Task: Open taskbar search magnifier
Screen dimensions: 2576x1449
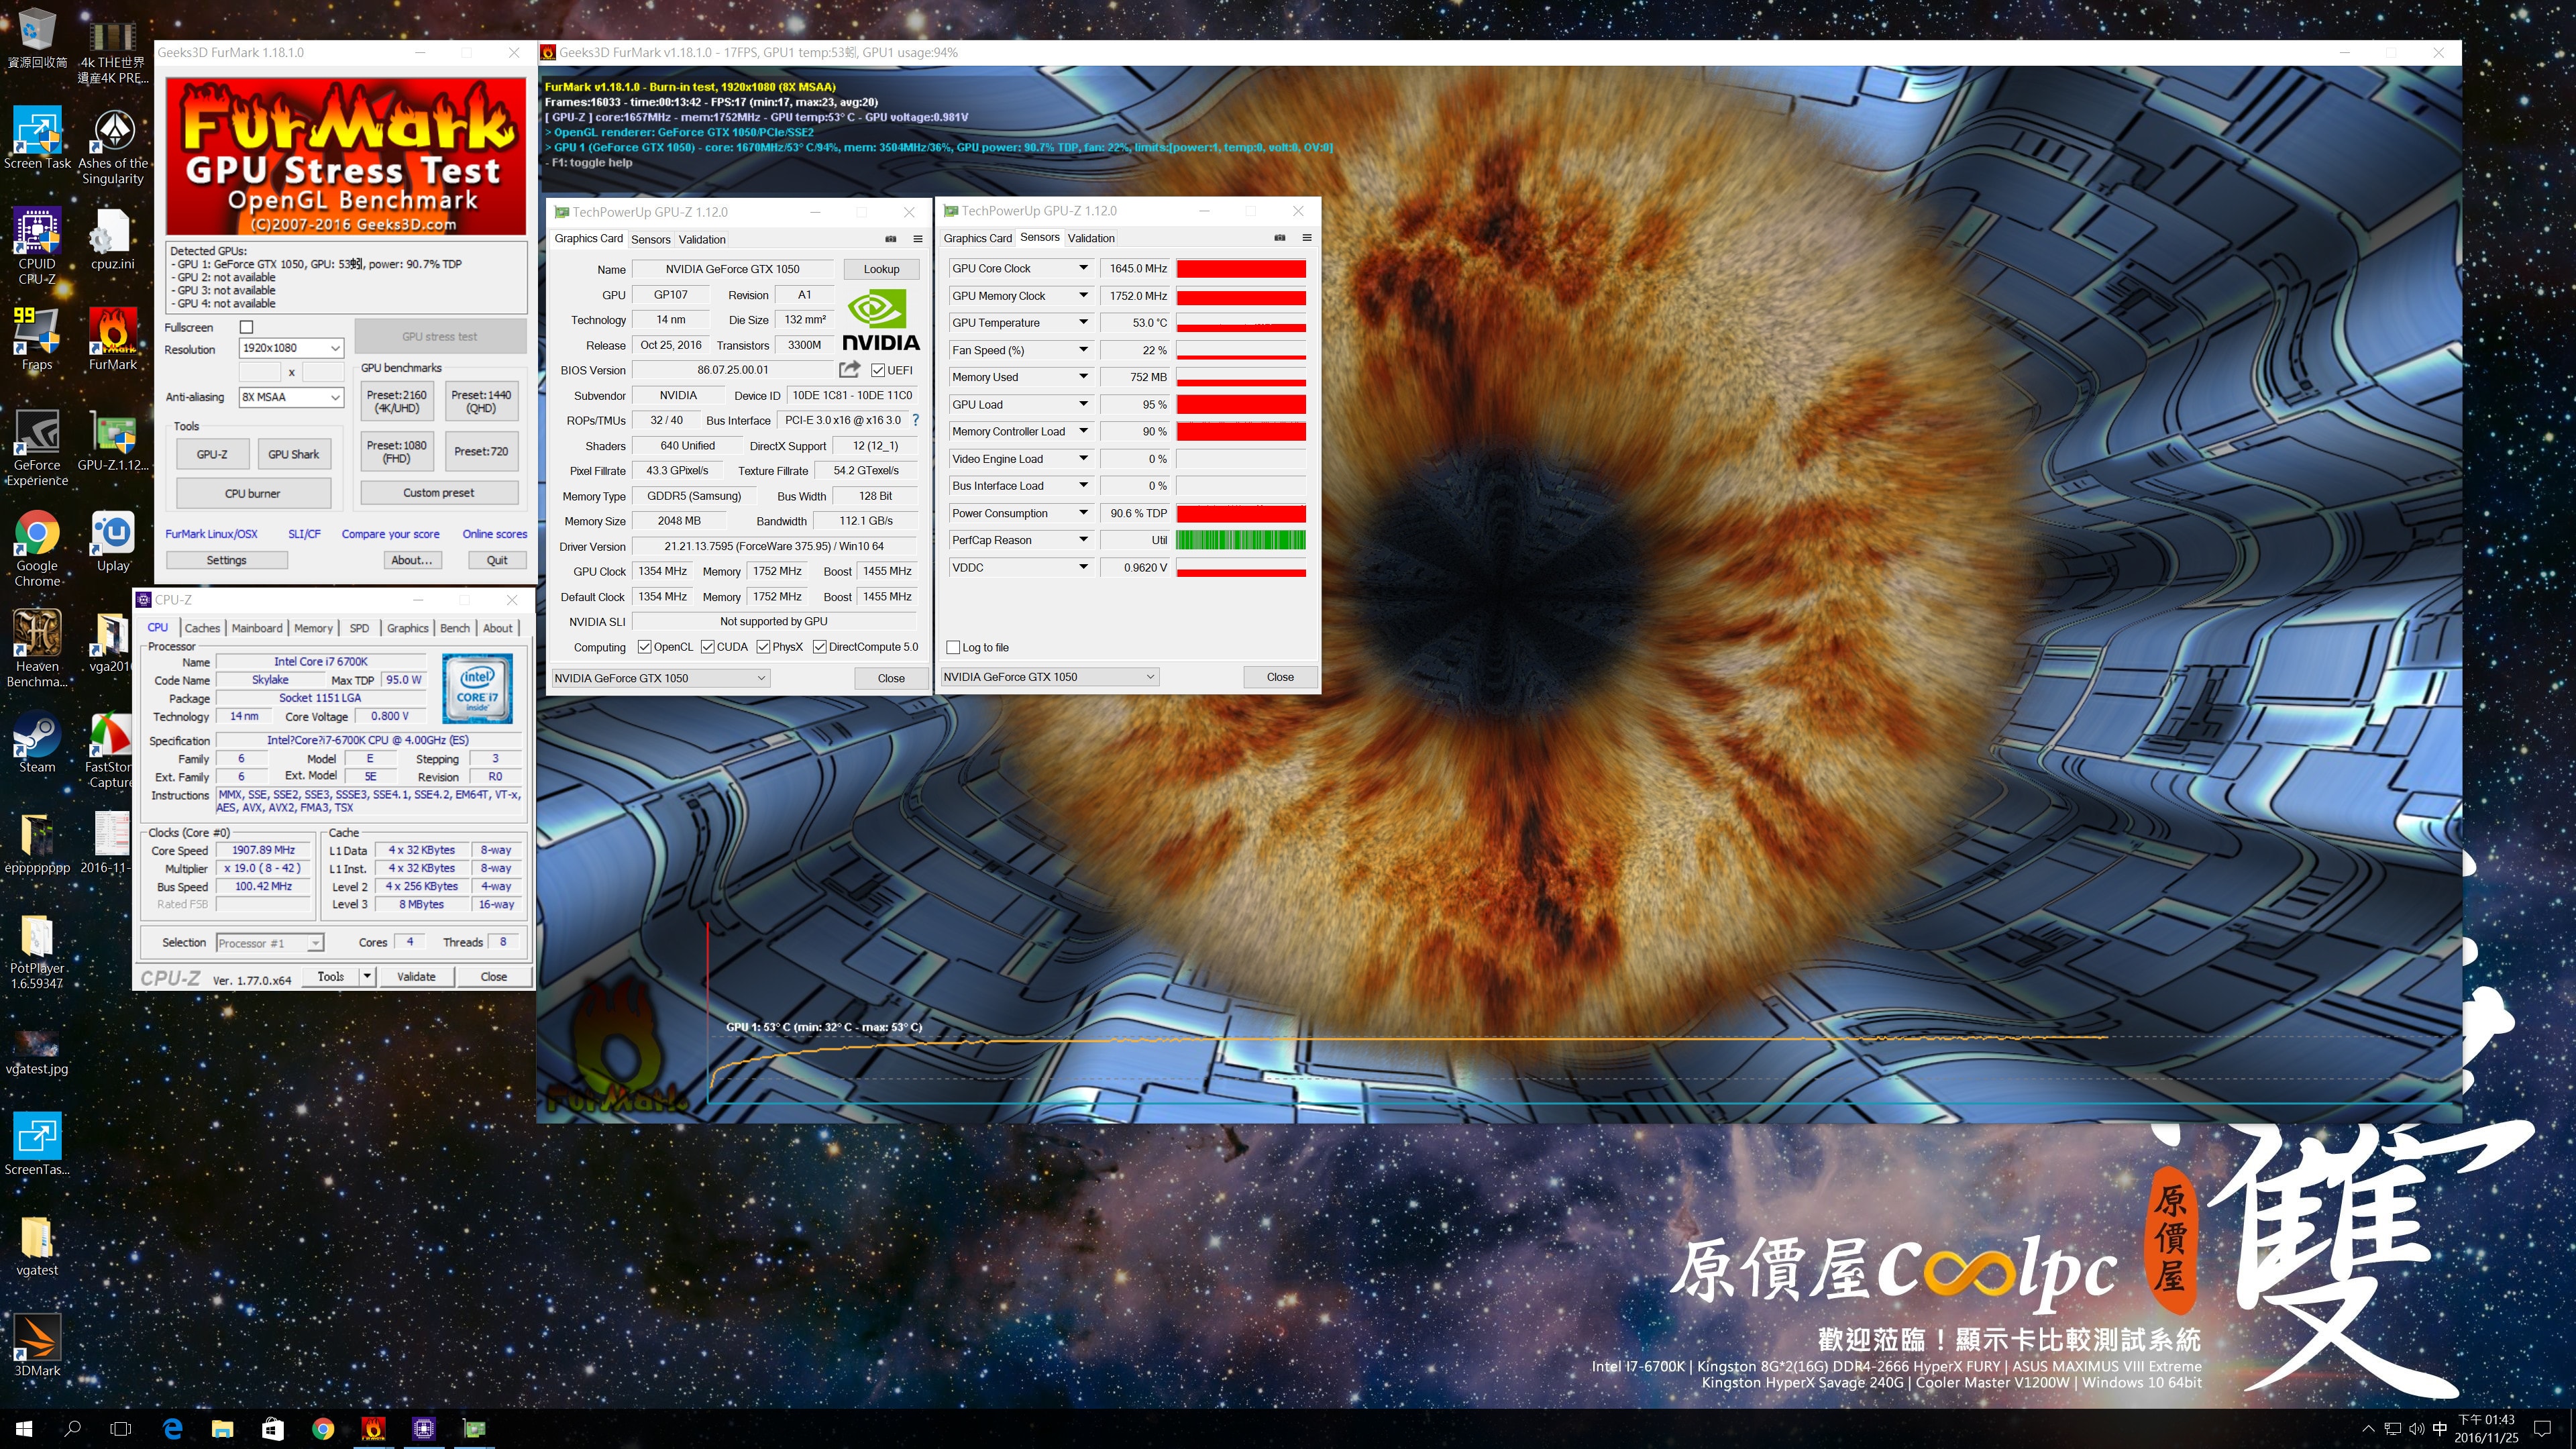Action: click(72, 1429)
